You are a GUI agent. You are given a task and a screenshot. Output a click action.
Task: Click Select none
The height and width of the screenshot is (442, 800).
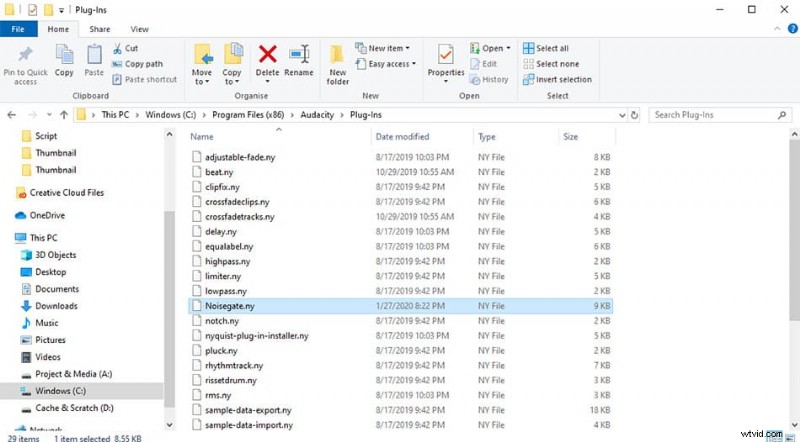point(551,64)
